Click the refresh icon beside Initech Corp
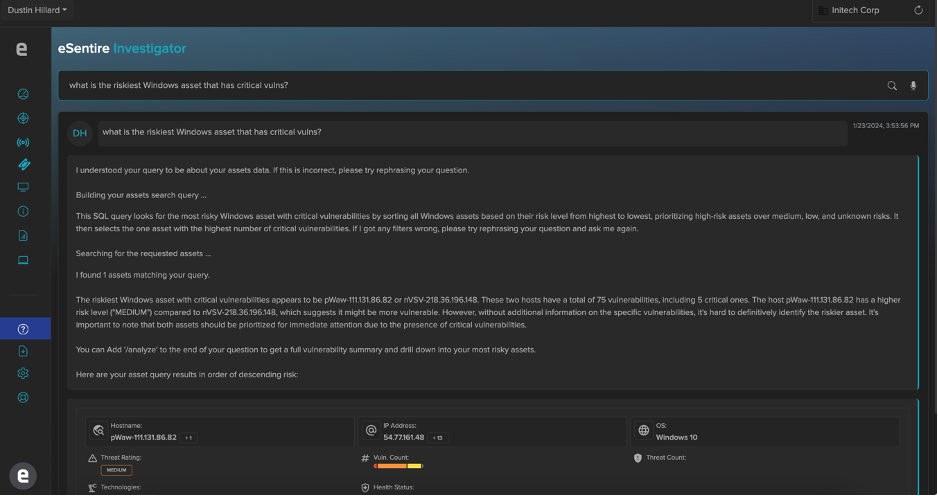938x496 pixels. tap(918, 10)
